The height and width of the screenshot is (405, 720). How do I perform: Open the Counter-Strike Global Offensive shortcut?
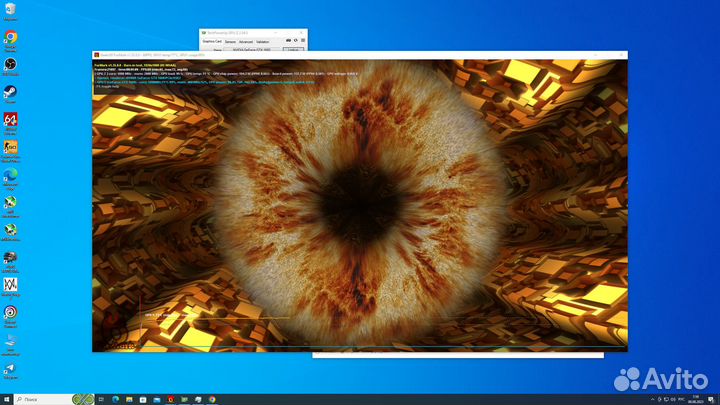click(x=10, y=151)
